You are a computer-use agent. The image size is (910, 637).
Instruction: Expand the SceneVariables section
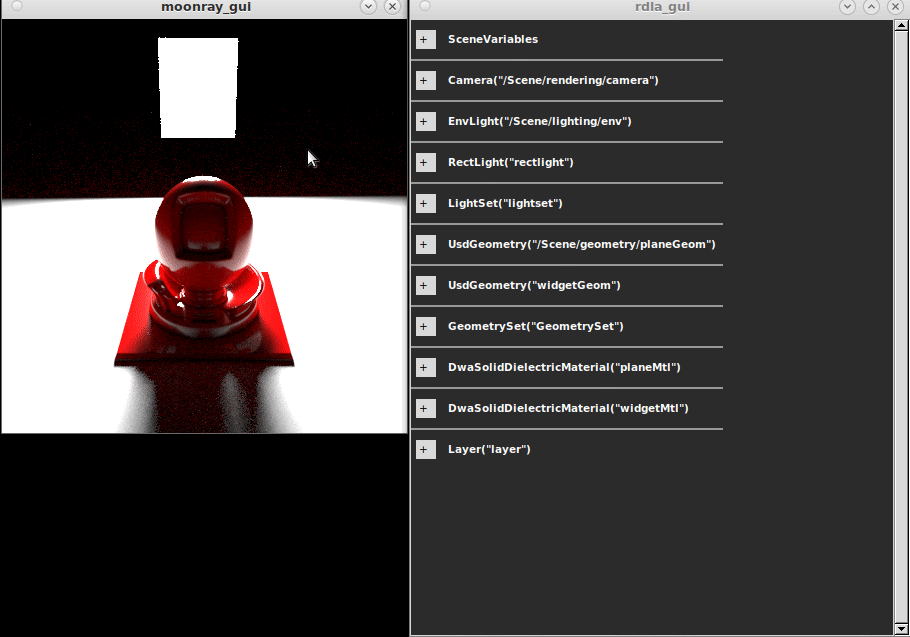(425, 39)
